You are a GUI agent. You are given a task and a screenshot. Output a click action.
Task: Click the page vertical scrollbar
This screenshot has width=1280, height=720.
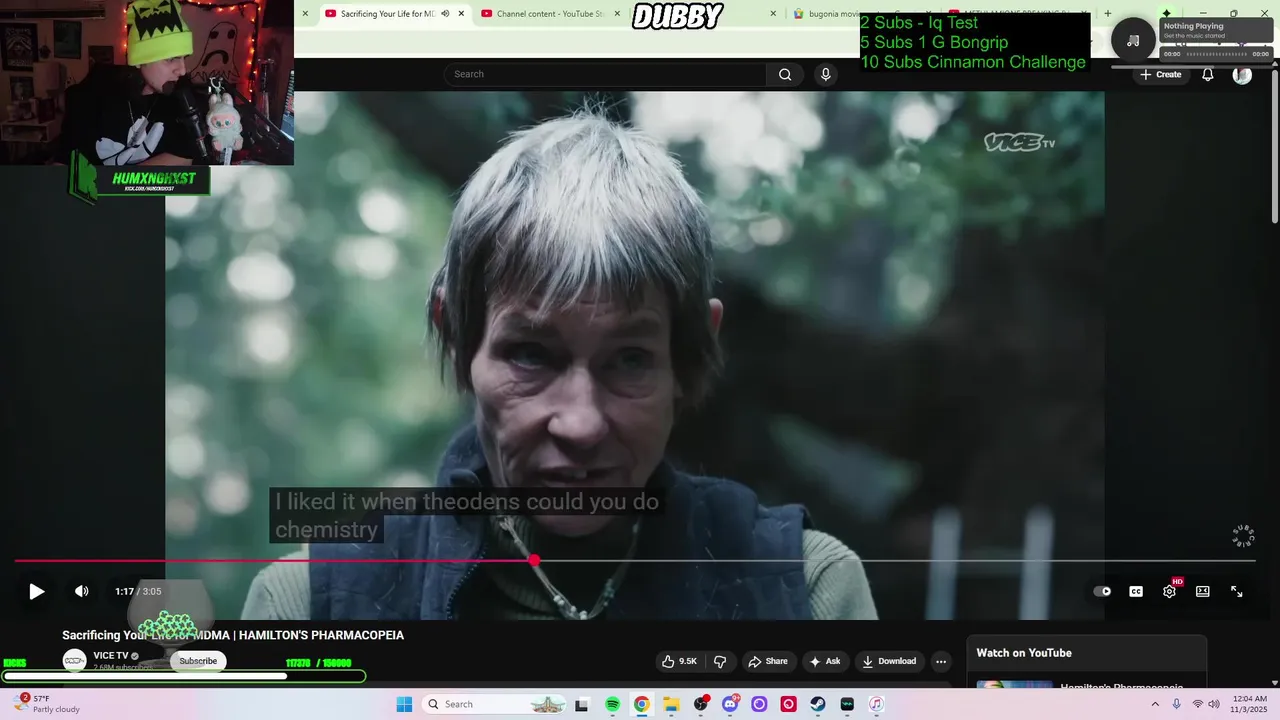(1274, 145)
